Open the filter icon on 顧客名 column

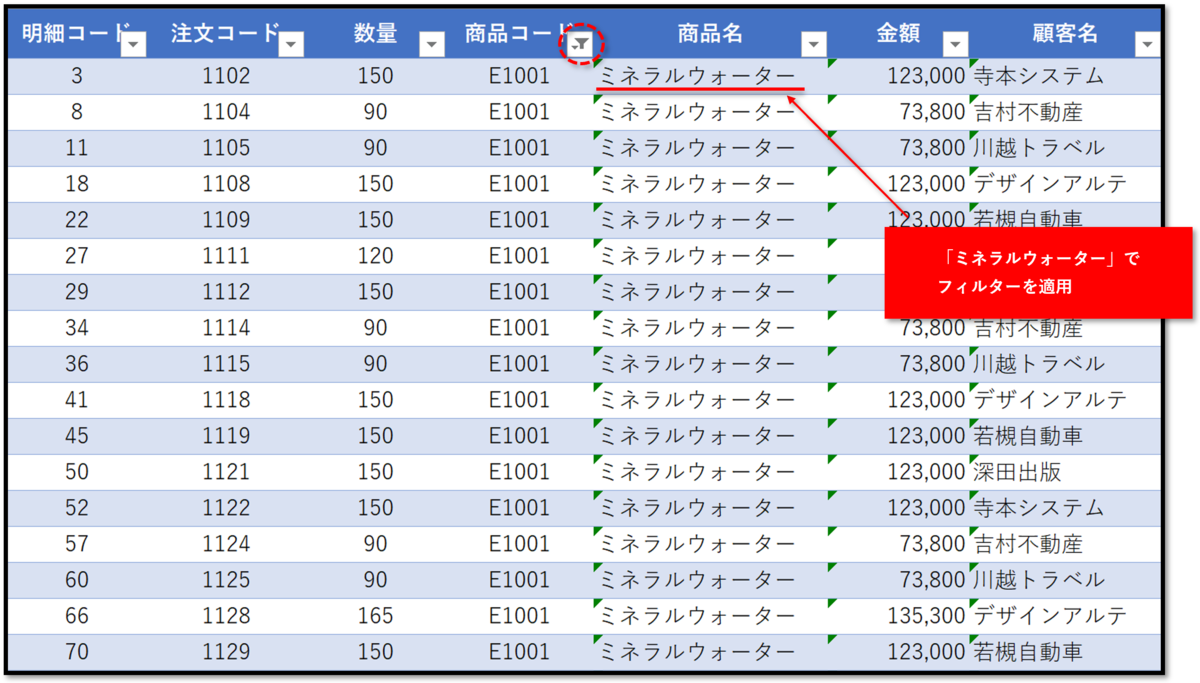[1148, 43]
